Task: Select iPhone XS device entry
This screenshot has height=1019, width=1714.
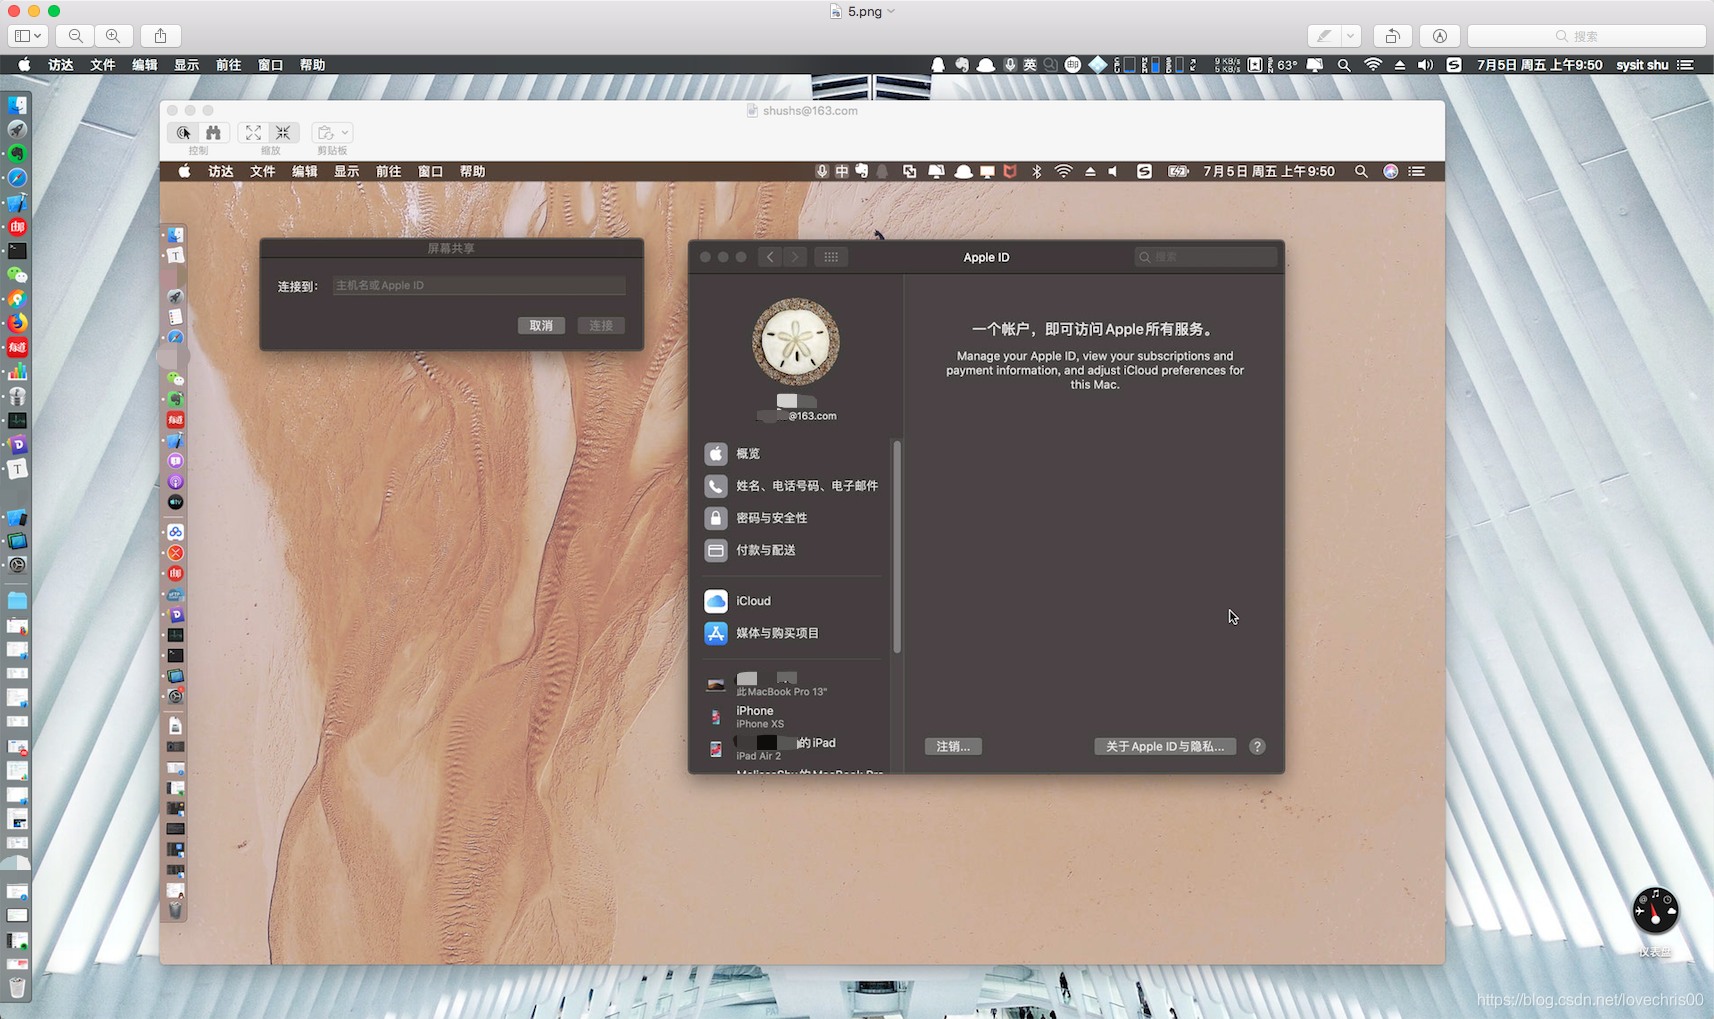Action: pos(790,716)
